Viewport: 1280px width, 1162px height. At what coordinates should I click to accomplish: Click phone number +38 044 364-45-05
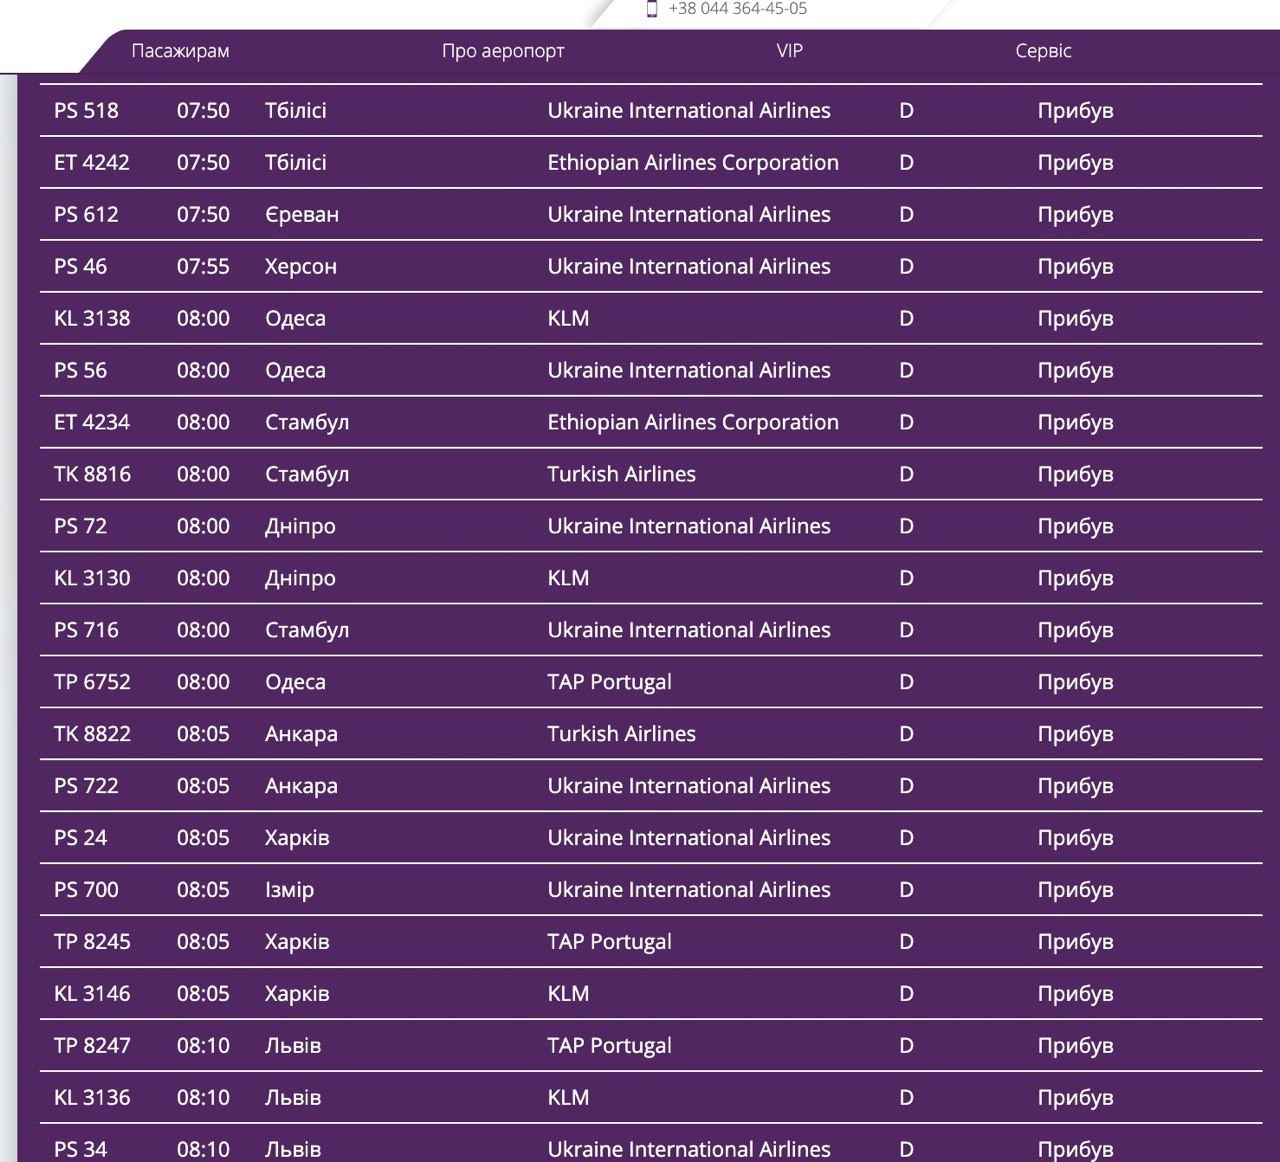click(x=738, y=8)
